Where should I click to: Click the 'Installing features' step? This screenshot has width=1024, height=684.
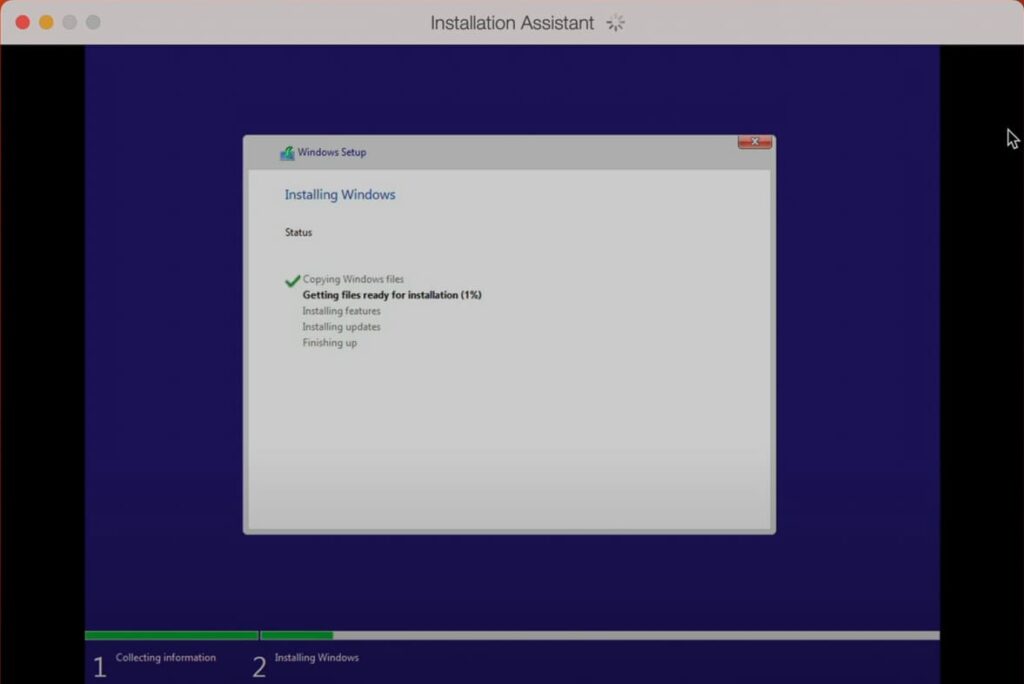[341, 311]
